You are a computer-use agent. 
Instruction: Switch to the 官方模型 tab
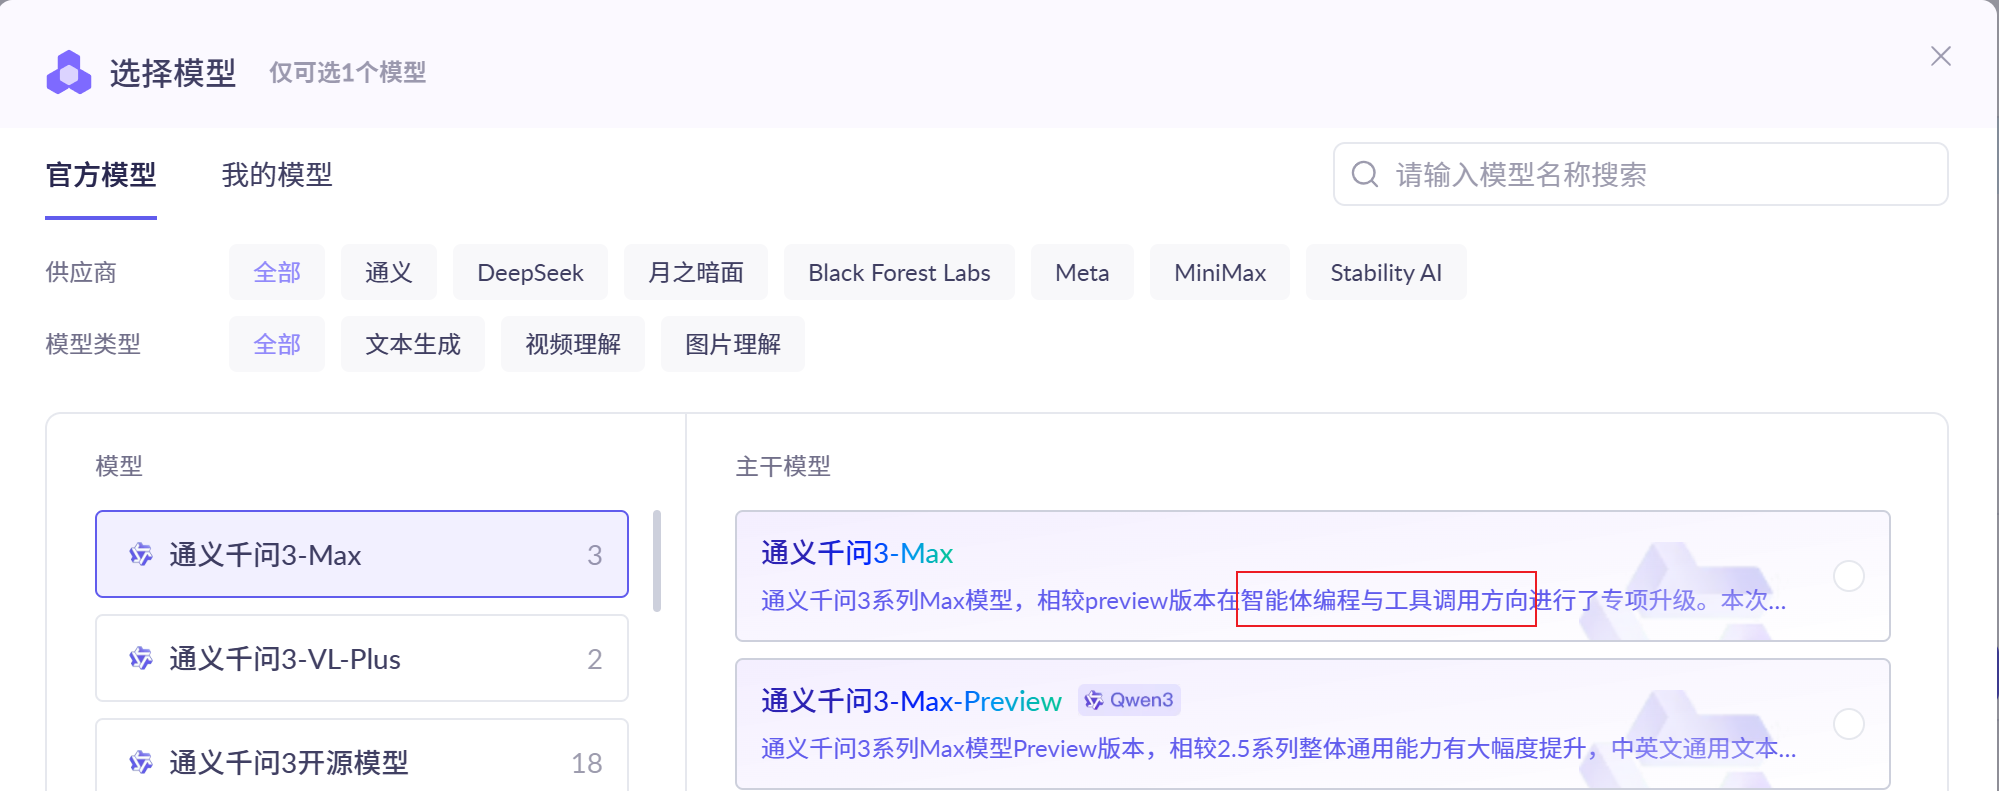click(101, 175)
